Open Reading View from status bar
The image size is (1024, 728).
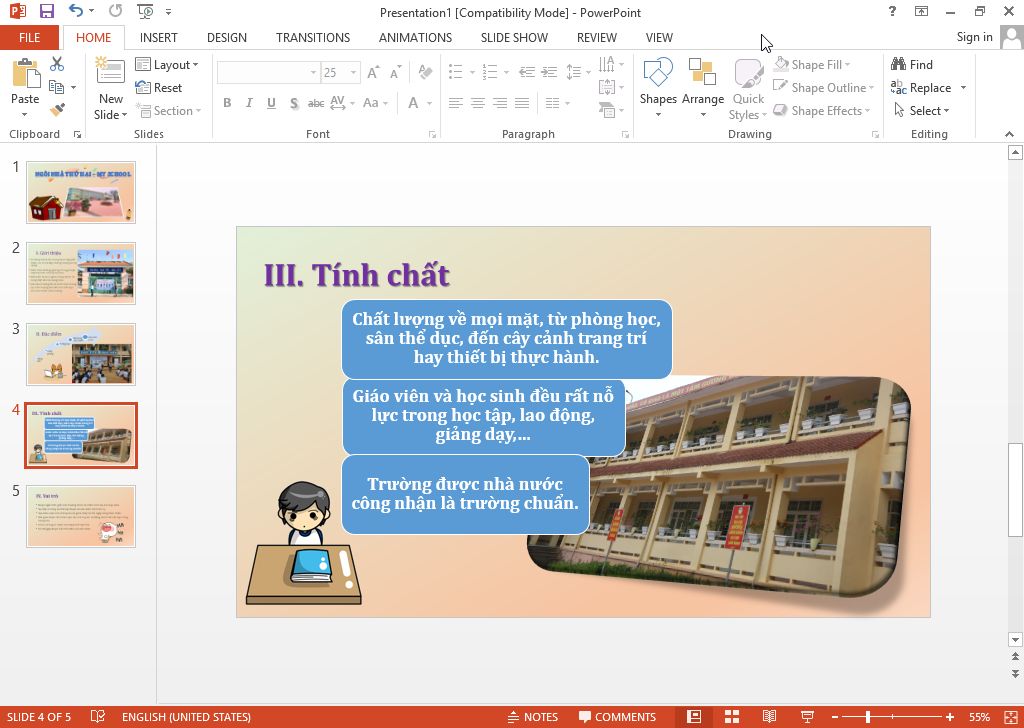769,716
